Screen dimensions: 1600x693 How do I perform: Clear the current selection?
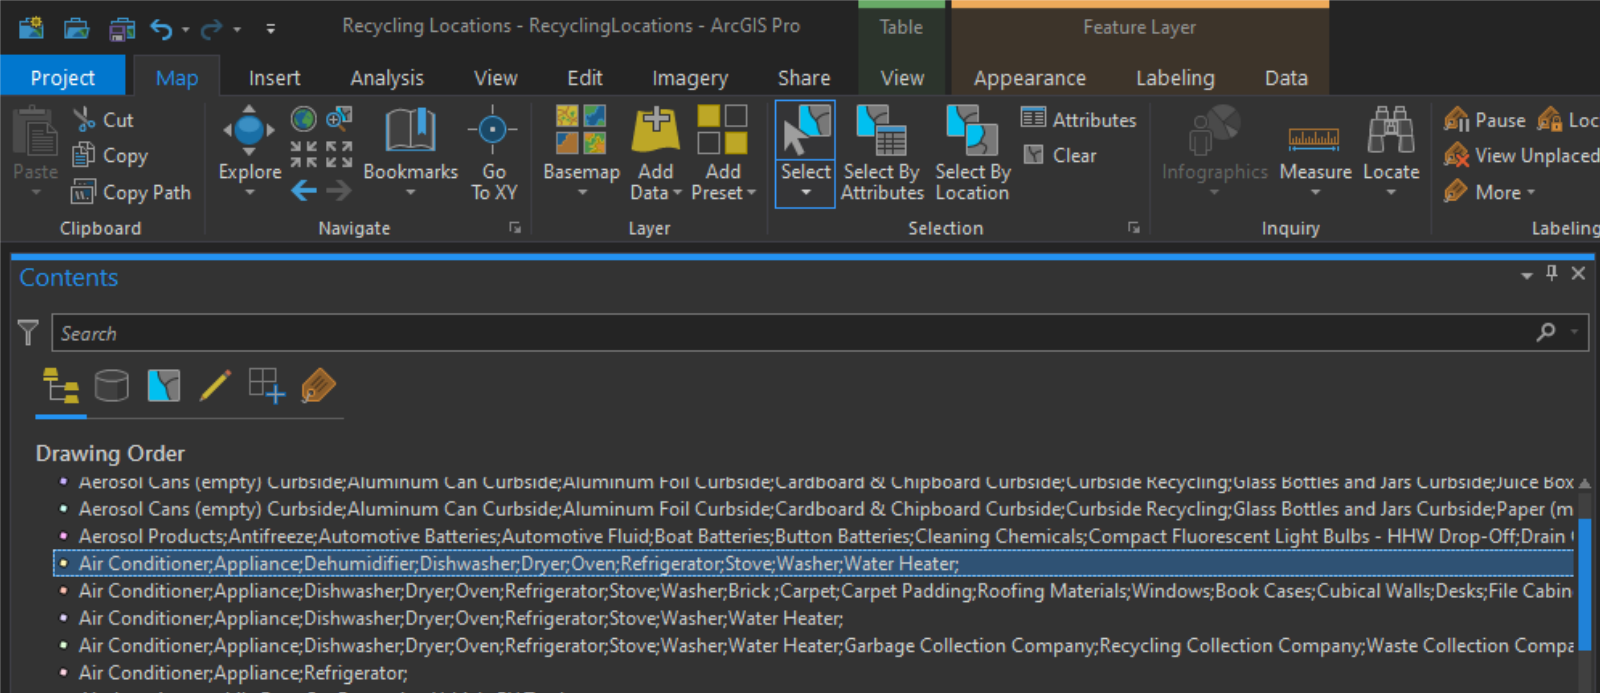tap(1060, 156)
